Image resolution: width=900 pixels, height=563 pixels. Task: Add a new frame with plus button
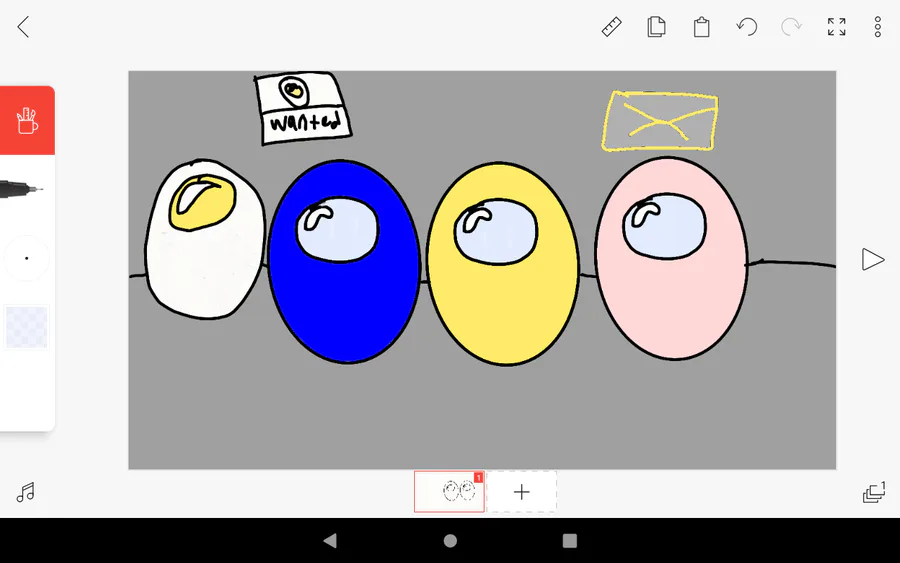522,492
